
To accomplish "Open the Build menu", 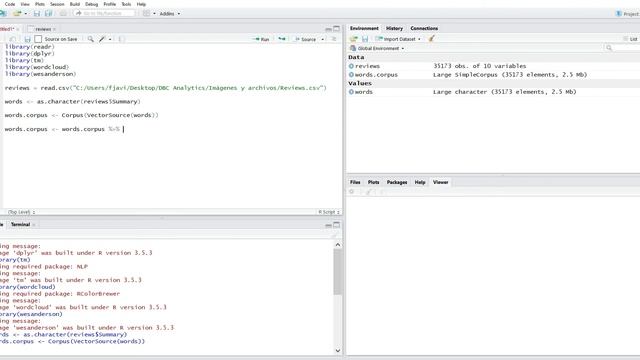I will tap(75, 4).
